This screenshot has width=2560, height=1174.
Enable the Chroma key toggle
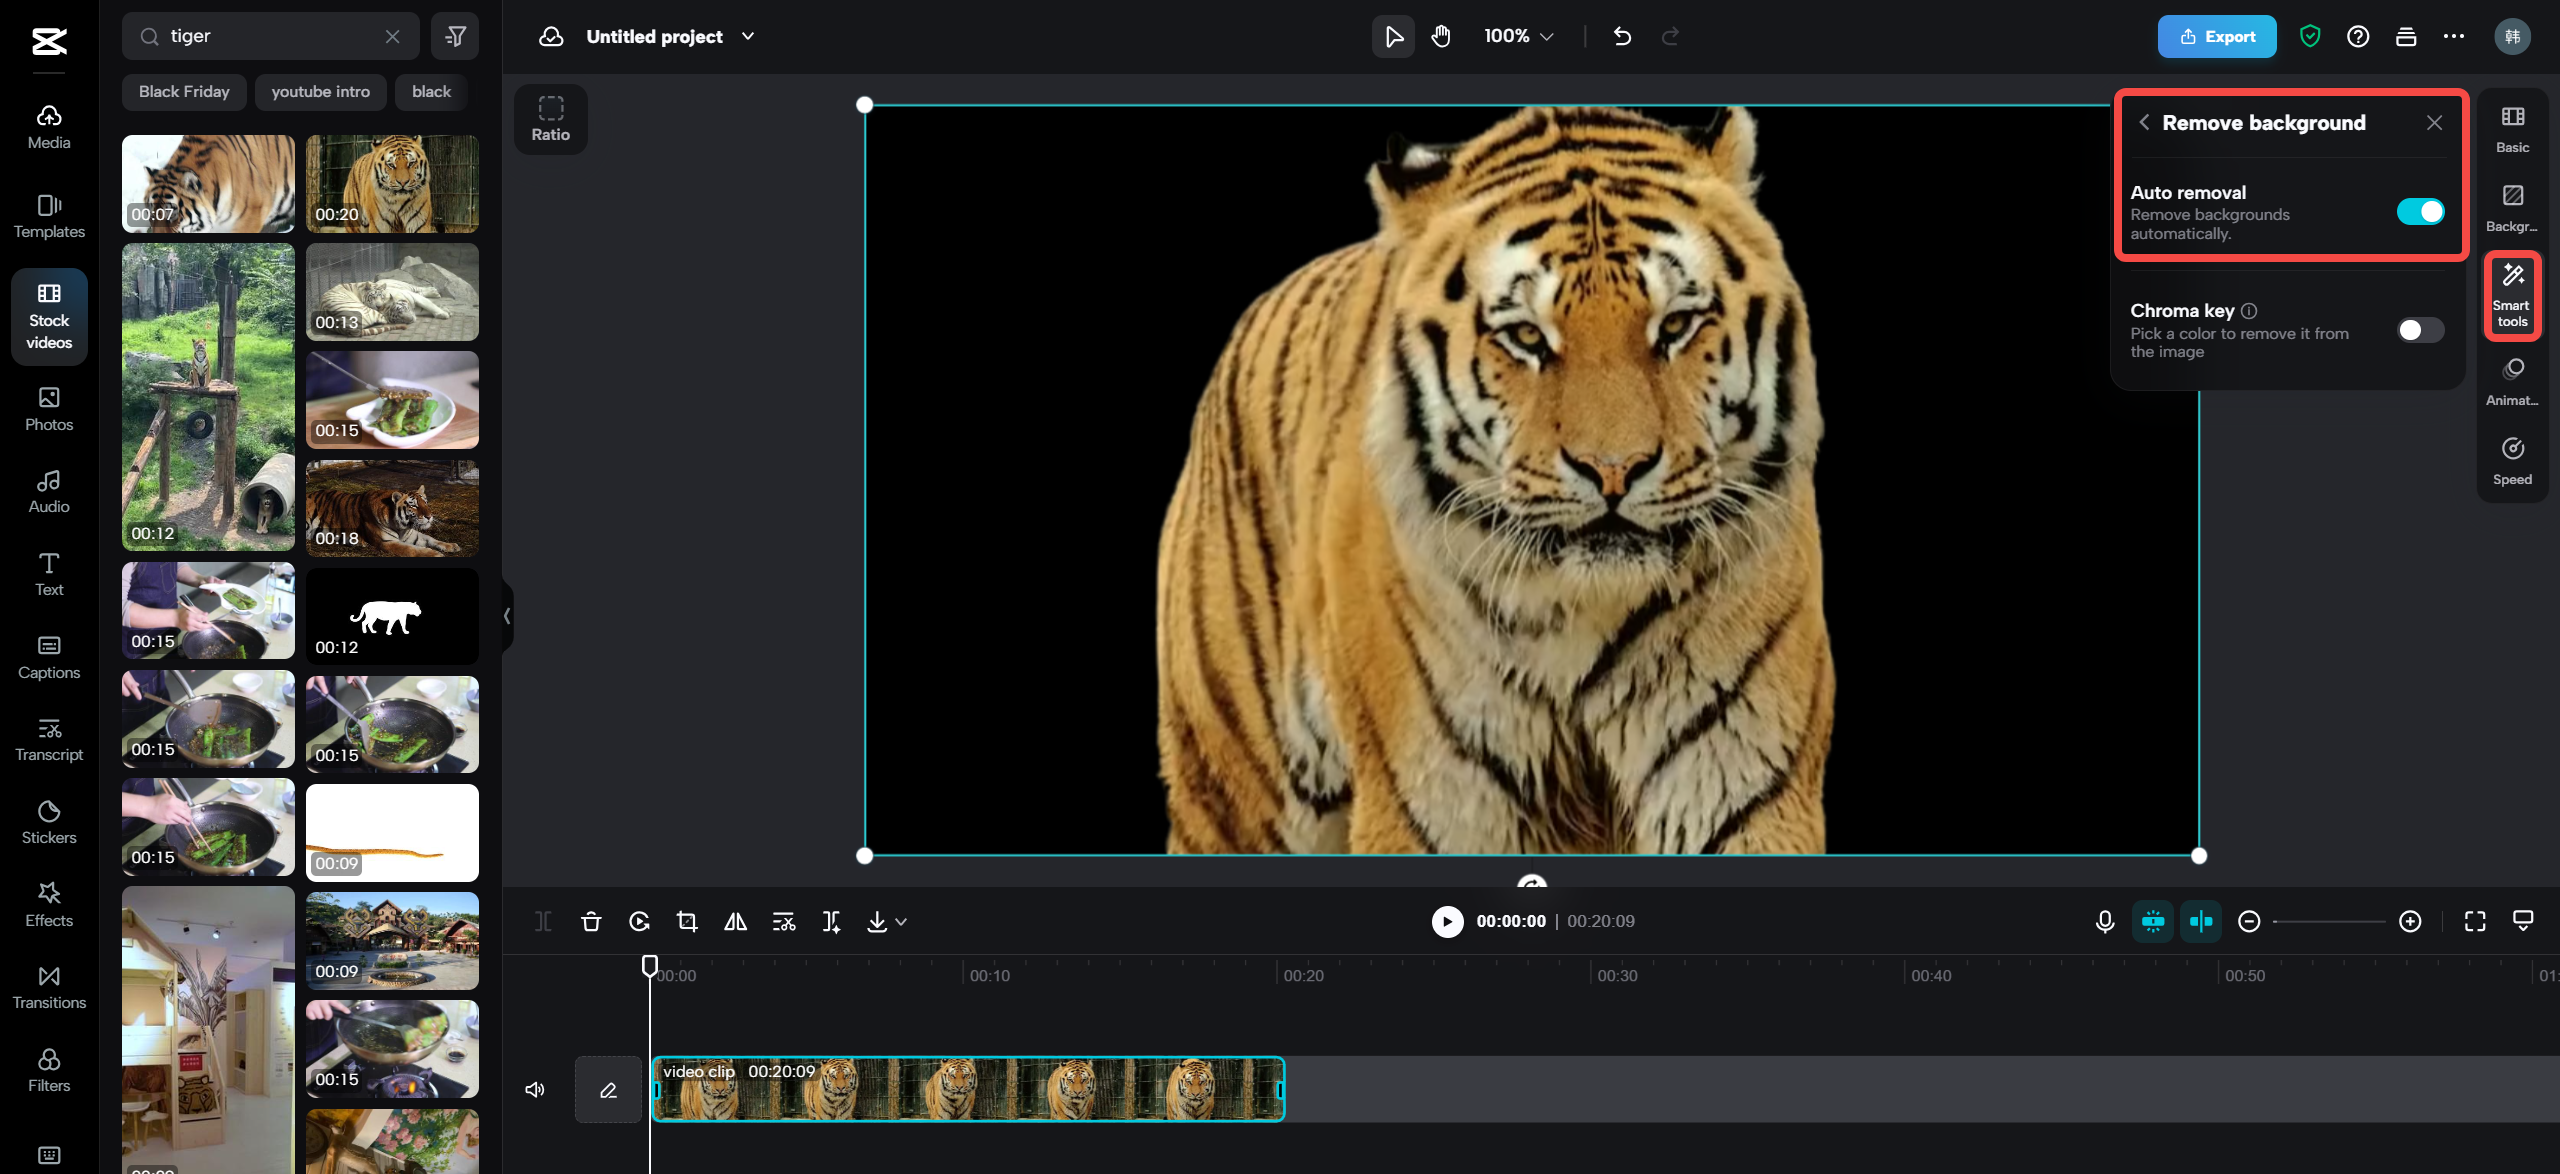pos(2419,330)
